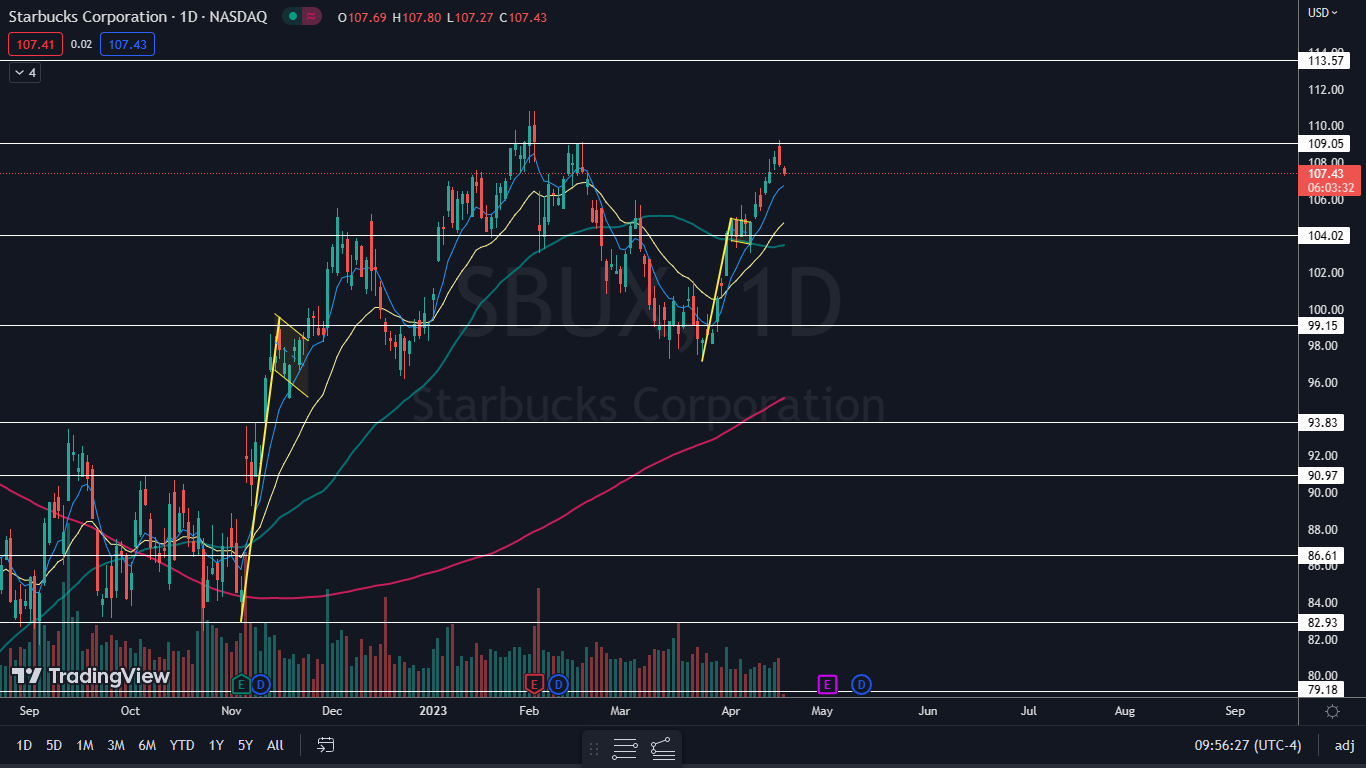Open the February earnings marker
Viewport: 1366px width, 768px height.
pyautogui.click(x=534, y=684)
